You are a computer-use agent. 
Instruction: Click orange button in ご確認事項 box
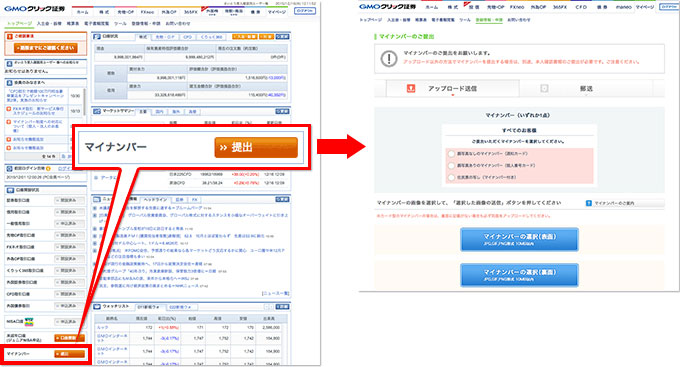pyautogui.click(x=46, y=48)
